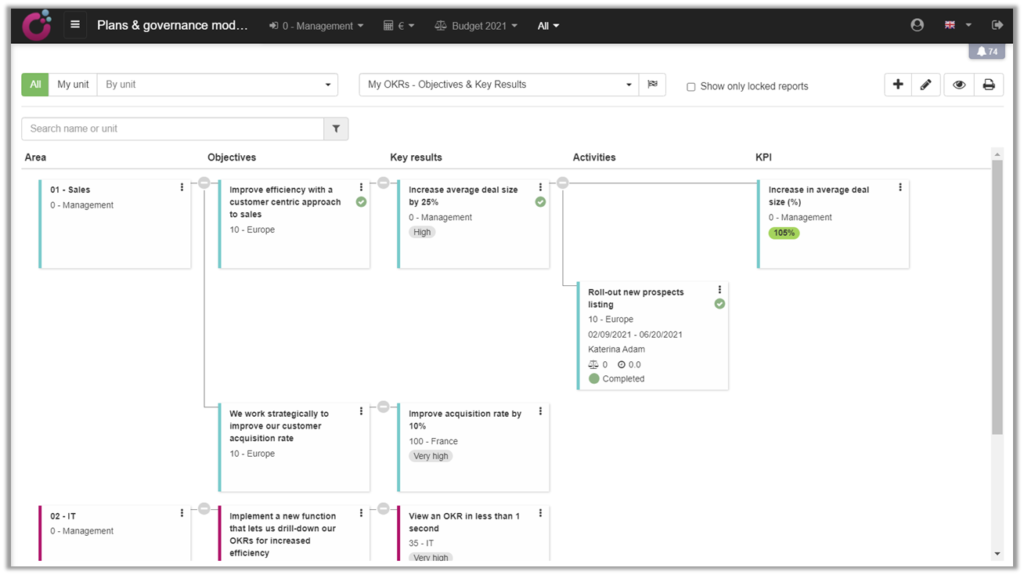
Task: Open the My OKRs report dropdown
Action: pyautogui.click(x=499, y=84)
